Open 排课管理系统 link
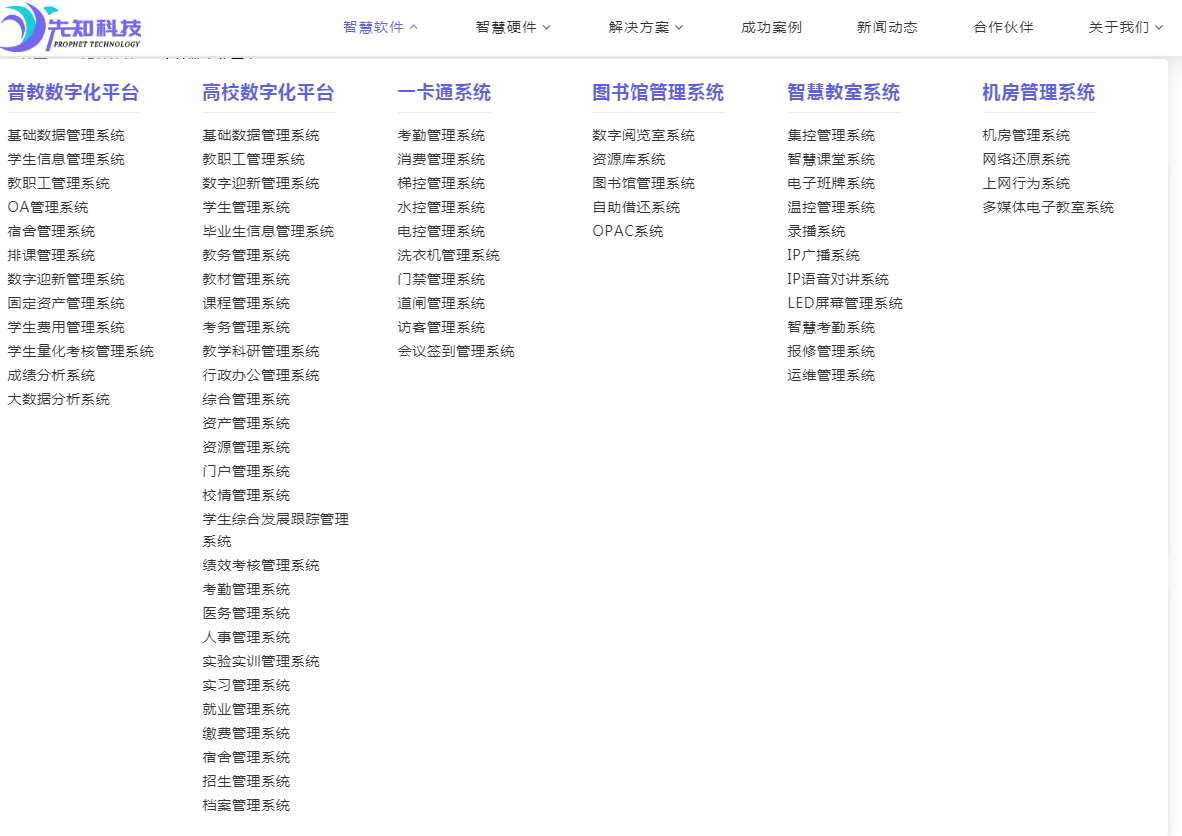This screenshot has width=1182, height=836. pos(51,256)
